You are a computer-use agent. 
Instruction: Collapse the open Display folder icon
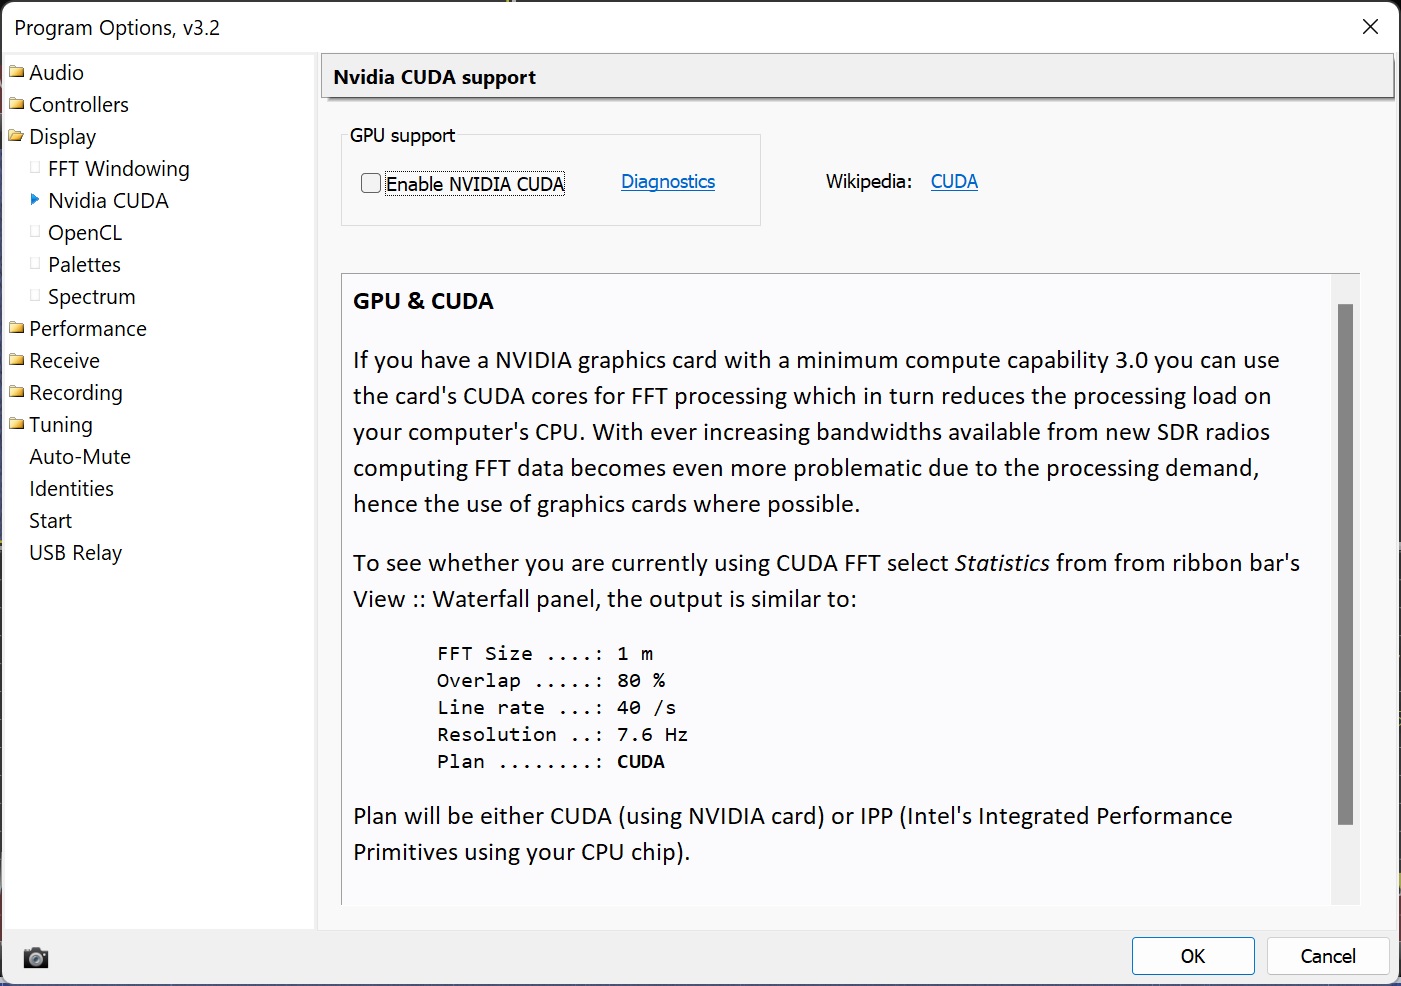[17, 136]
